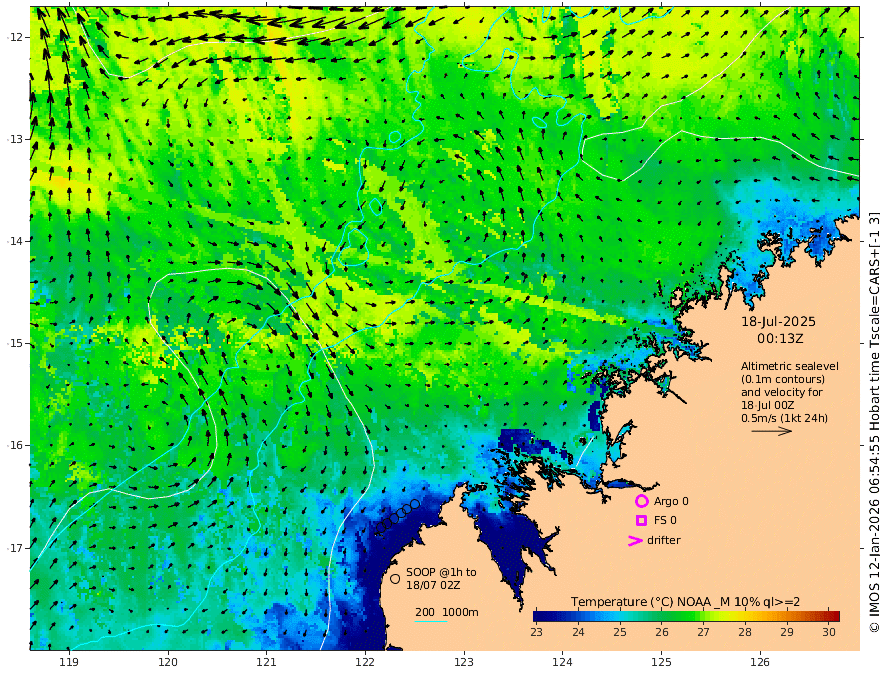Click the 'Argo 0' legend label

(x=671, y=501)
